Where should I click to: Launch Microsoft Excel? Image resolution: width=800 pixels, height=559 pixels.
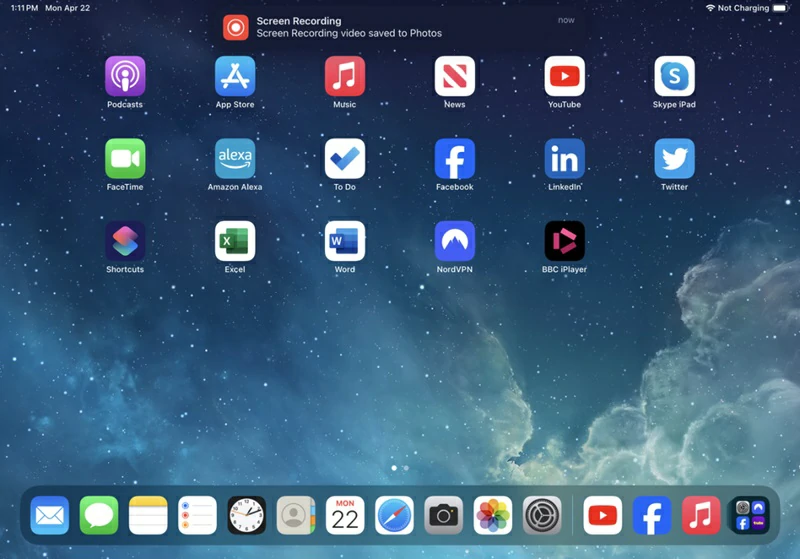(x=235, y=241)
